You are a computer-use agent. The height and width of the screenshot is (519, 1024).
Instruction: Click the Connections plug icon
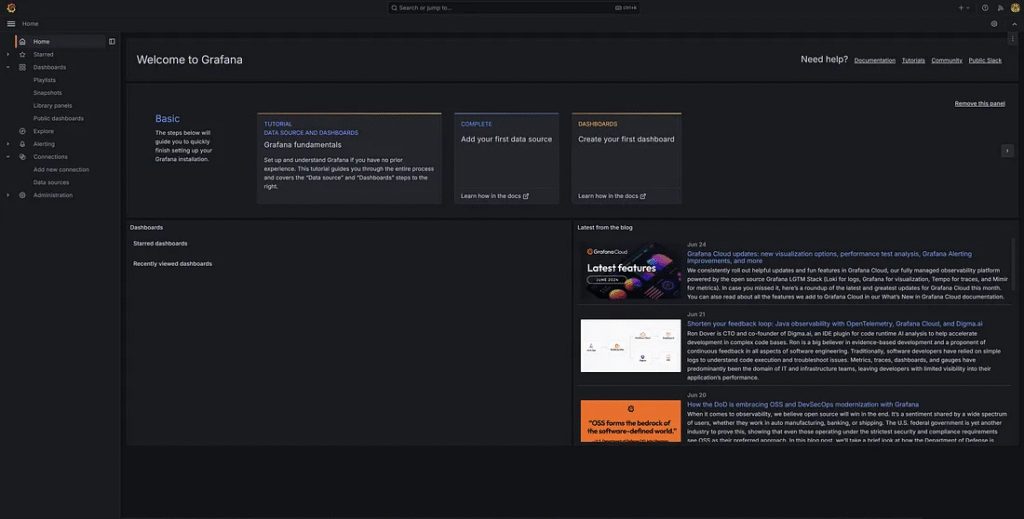click(22, 157)
